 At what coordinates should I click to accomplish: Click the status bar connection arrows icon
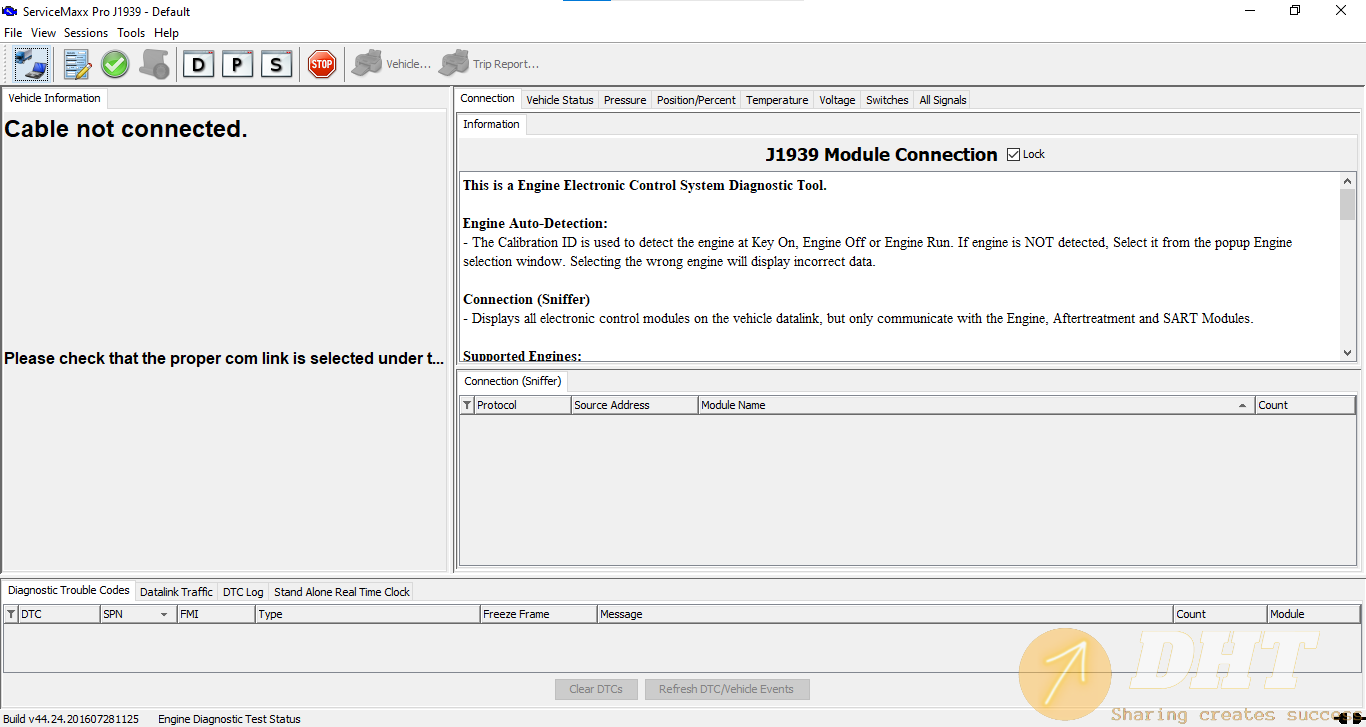[x=1349, y=718]
